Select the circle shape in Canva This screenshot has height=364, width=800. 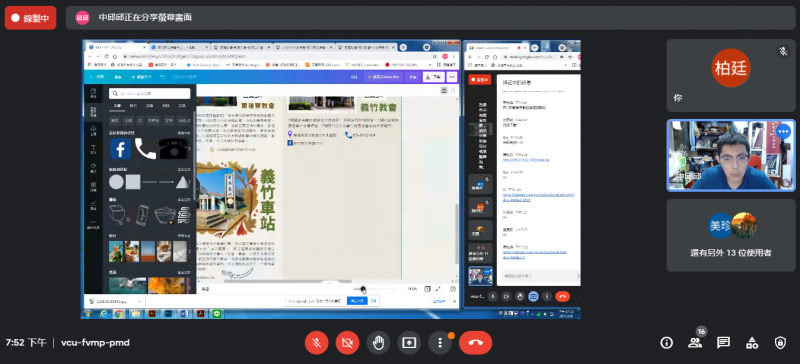point(116,182)
